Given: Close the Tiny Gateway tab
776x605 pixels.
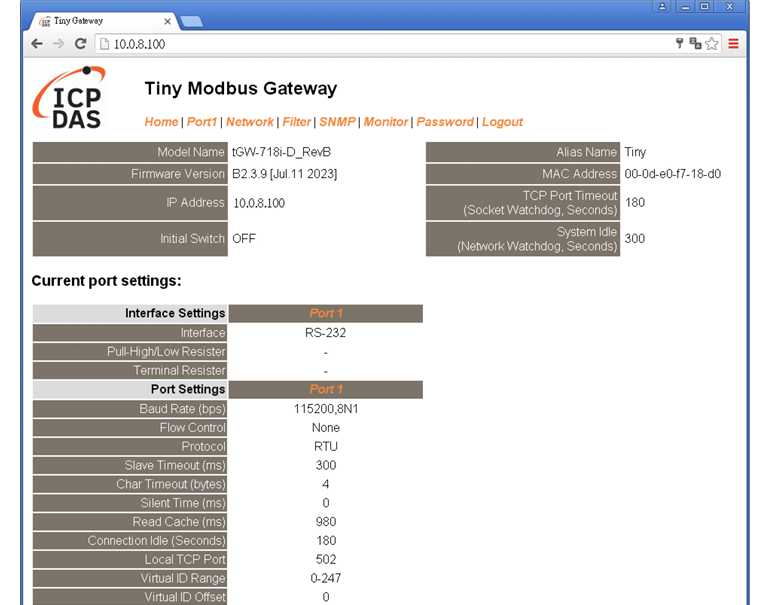Looking at the screenshot, I should [x=167, y=21].
